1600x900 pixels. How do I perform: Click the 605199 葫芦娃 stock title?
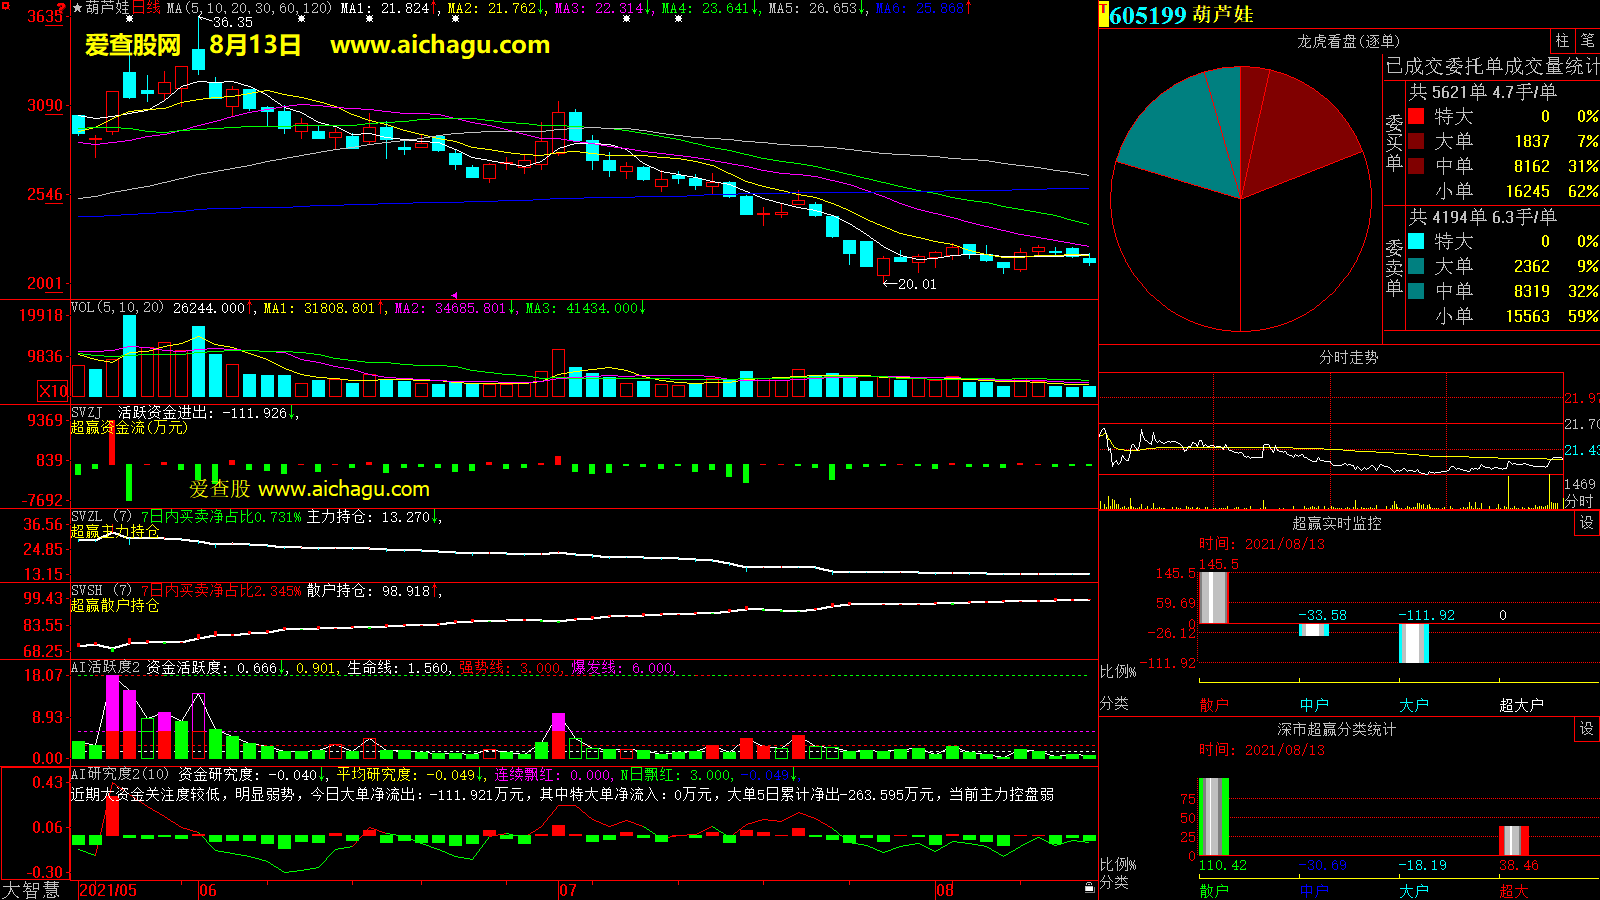pos(1180,15)
